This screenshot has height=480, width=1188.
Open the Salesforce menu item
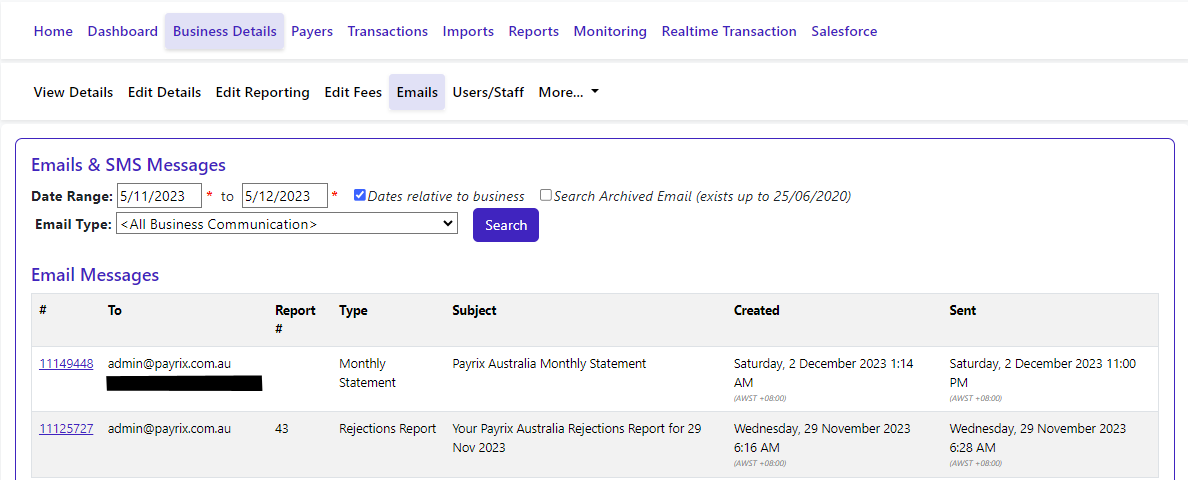[x=844, y=31]
